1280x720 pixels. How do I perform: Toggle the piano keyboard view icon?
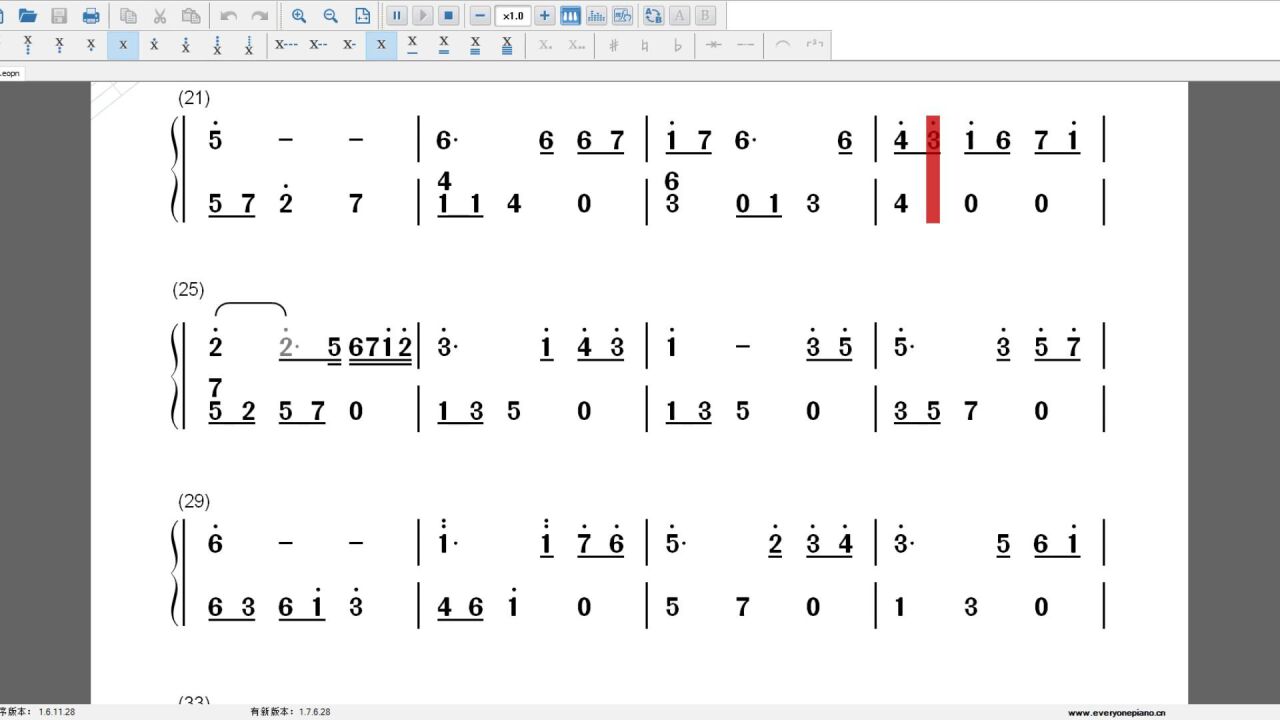coord(570,15)
